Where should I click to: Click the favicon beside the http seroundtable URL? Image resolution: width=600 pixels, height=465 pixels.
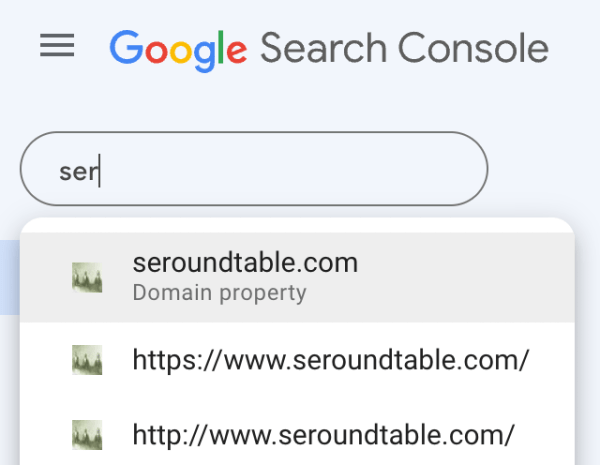[x=87, y=435]
